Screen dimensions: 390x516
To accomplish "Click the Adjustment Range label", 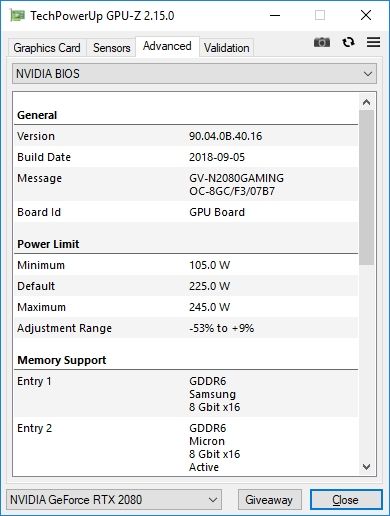I will [65, 328].
